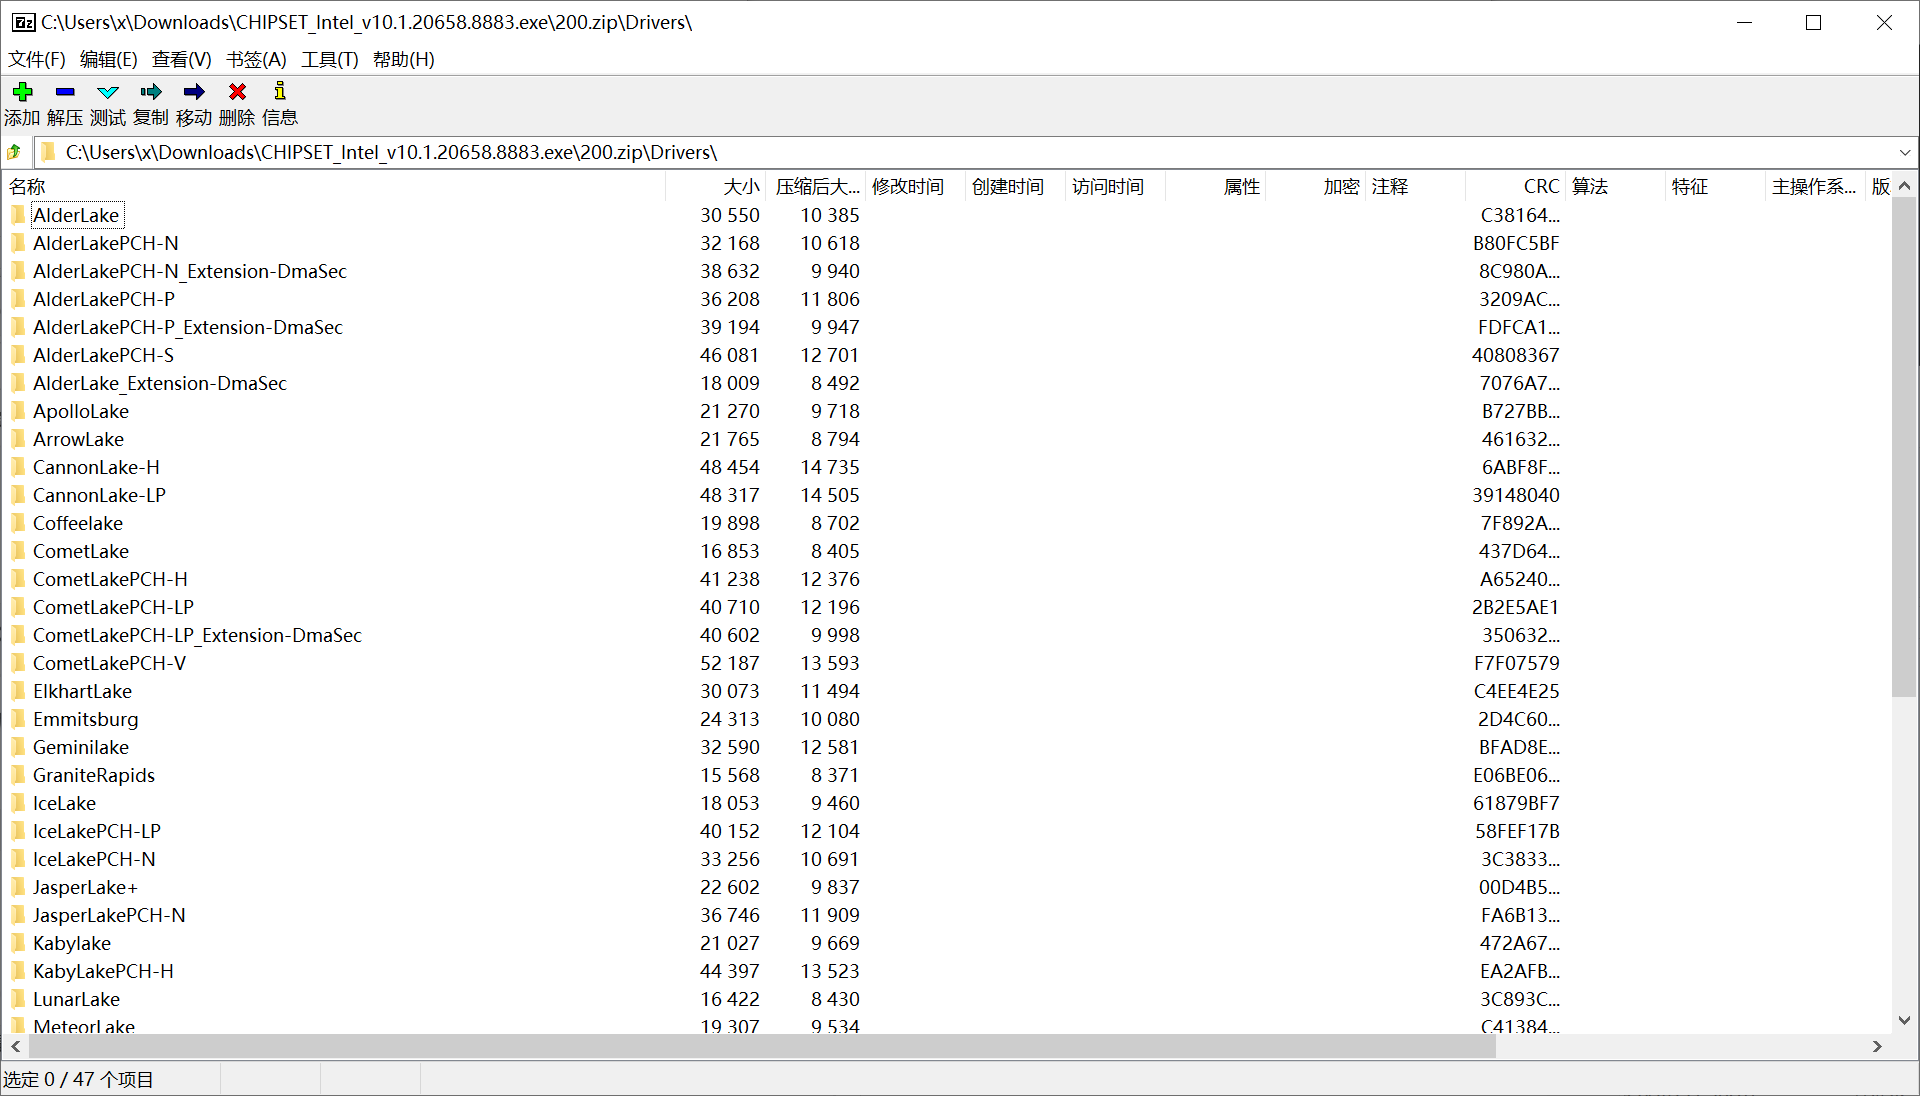Select the AlderLakePCH-P_Extension-DmaSec row name
This screenshot has width=1920, height=1096.
tap(188, 327)
